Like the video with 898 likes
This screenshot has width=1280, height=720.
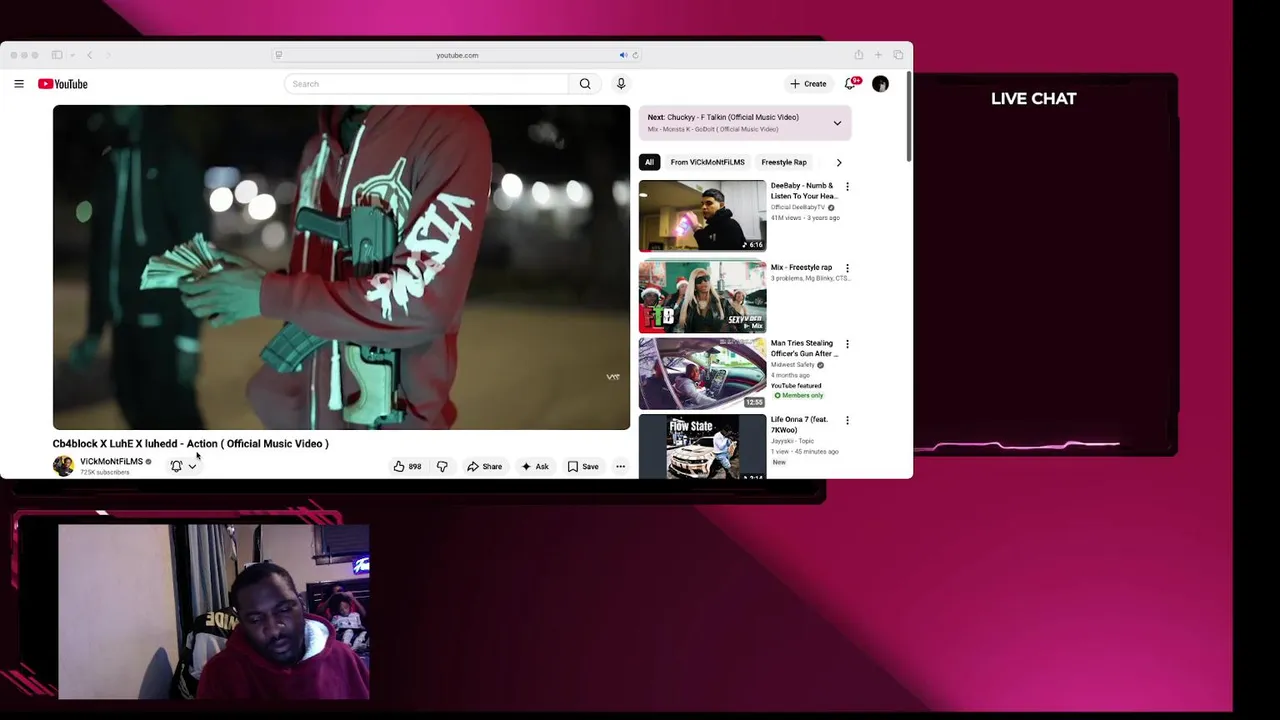pos(407,467)
